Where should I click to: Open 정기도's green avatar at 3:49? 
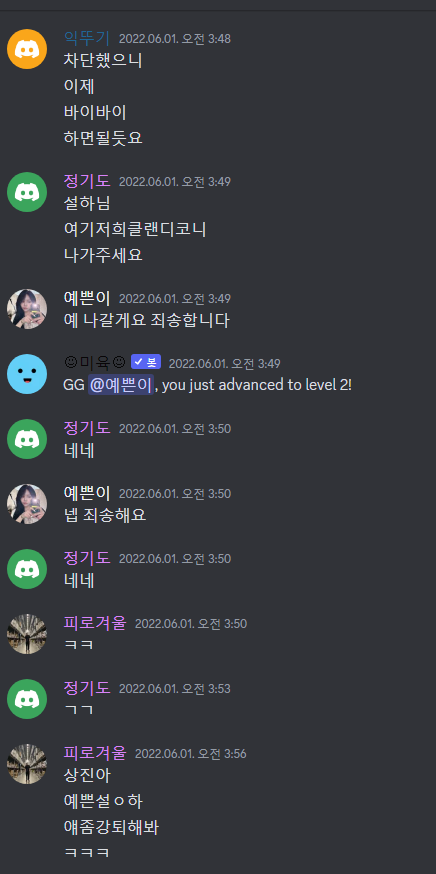click(x=27, y=192)
